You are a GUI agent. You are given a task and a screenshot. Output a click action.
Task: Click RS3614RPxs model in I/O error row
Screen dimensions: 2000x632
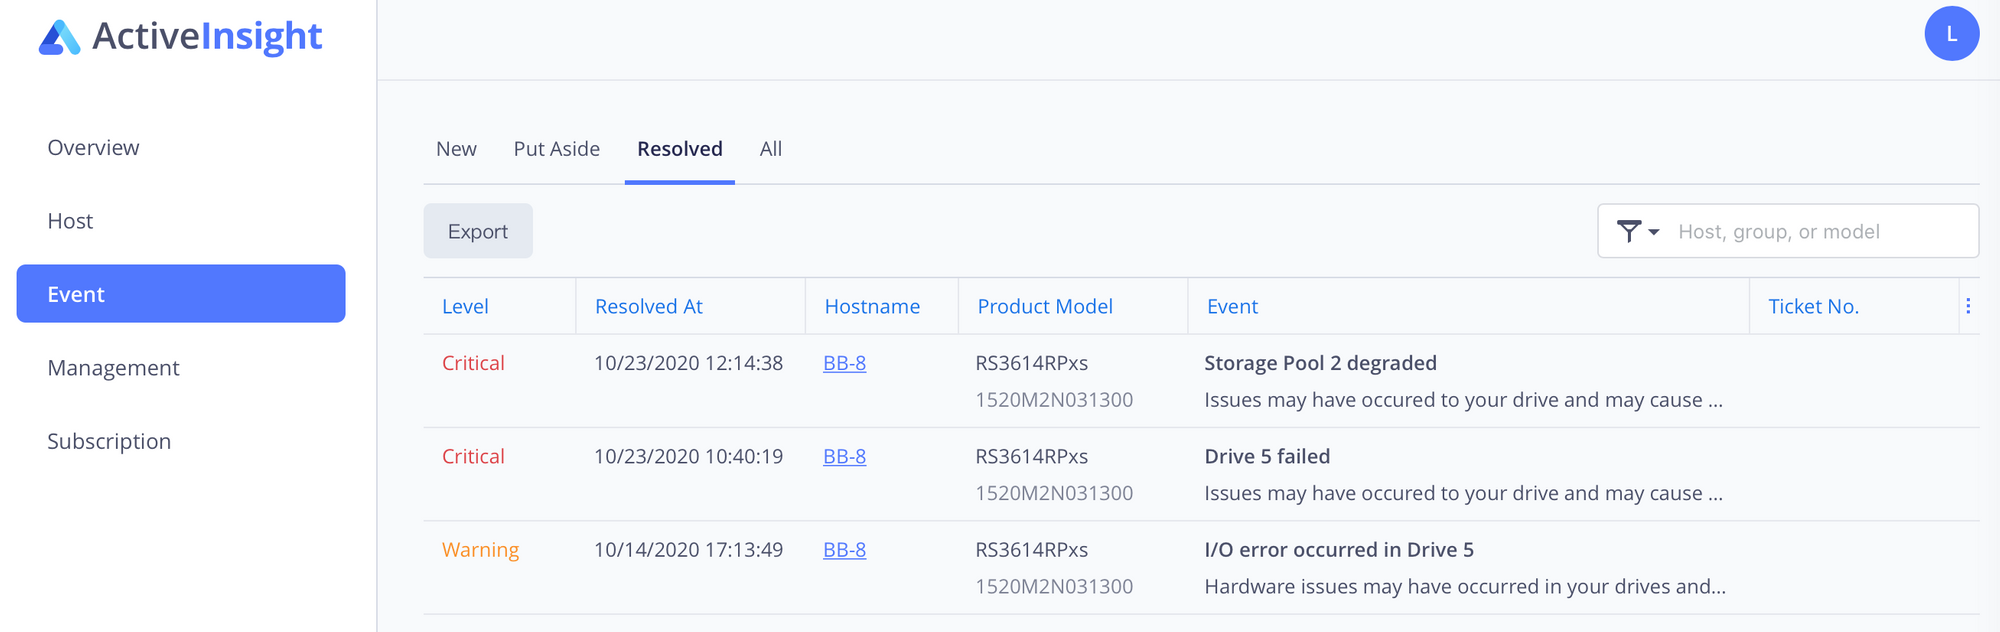pyautogui.click(x=1032, y=549)
